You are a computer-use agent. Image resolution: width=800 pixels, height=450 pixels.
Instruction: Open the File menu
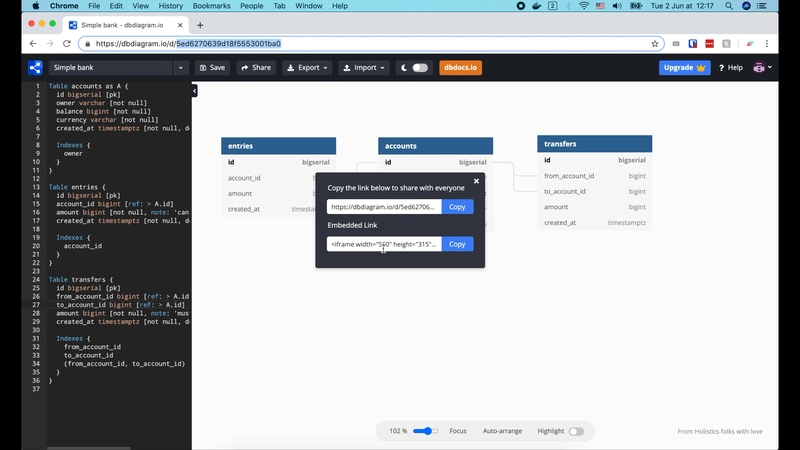tap(94, 6)
